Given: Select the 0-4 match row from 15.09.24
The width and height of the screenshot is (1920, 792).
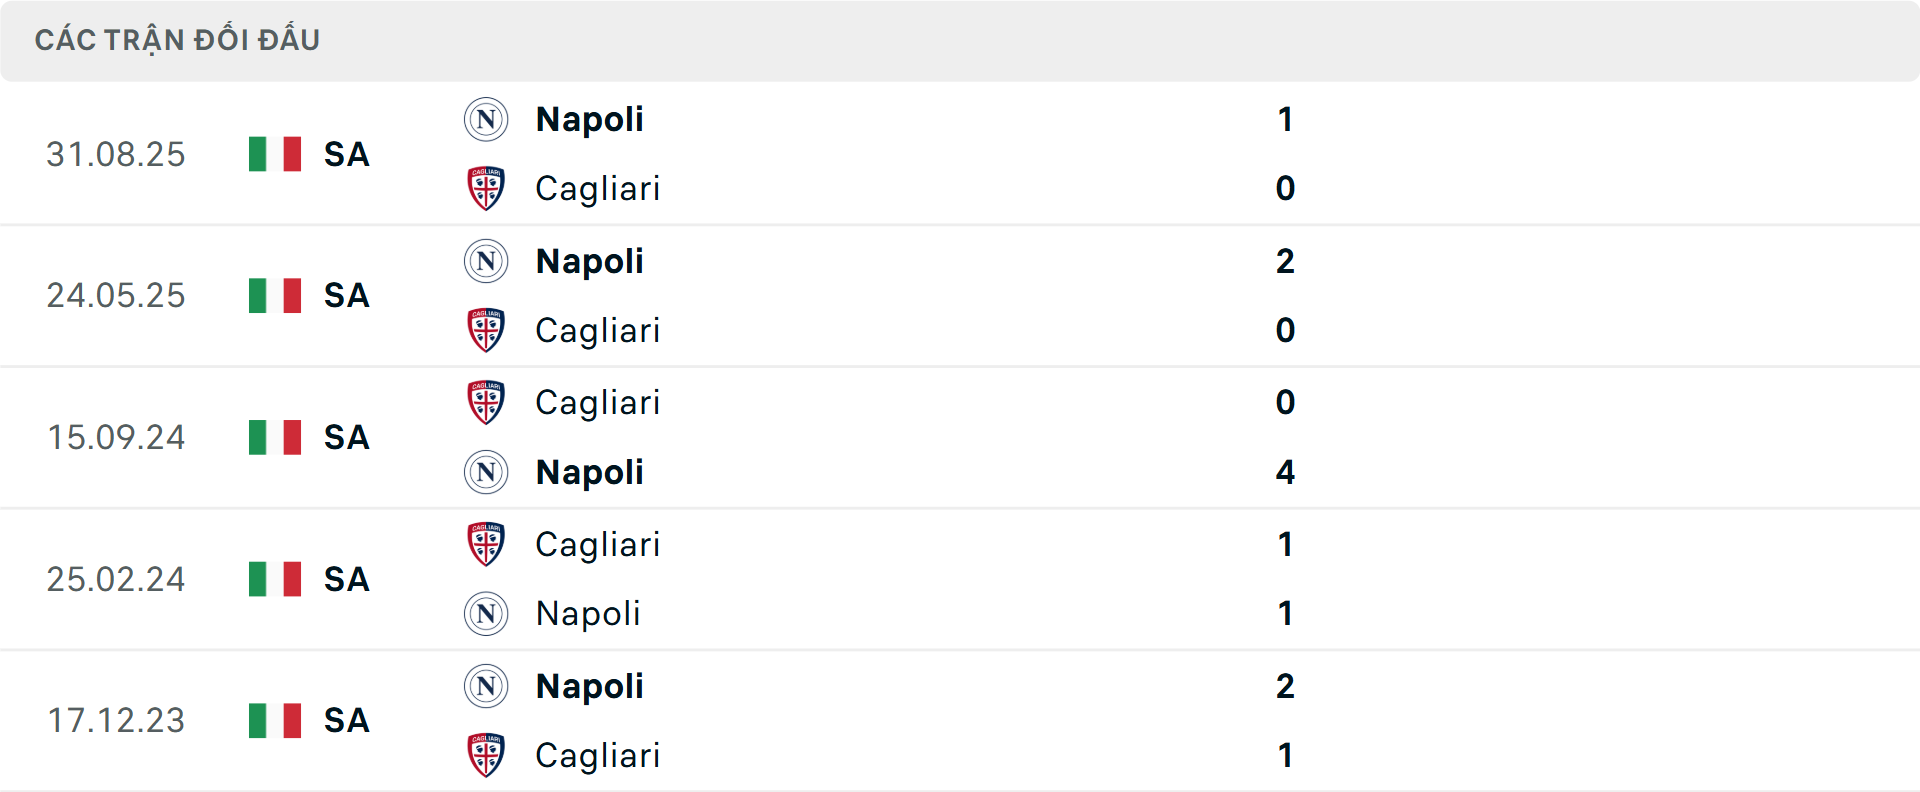Looking at the screenshot, I should coord(960,438).
